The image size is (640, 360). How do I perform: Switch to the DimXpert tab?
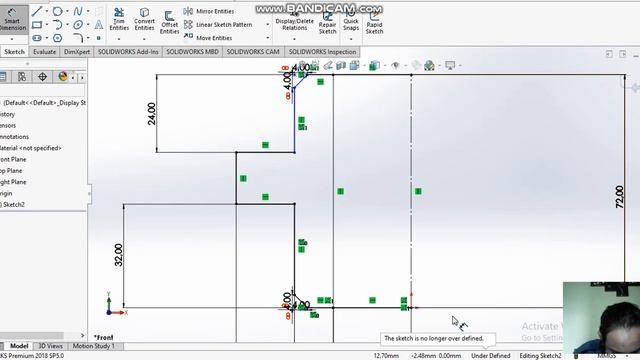pos(77,52)
